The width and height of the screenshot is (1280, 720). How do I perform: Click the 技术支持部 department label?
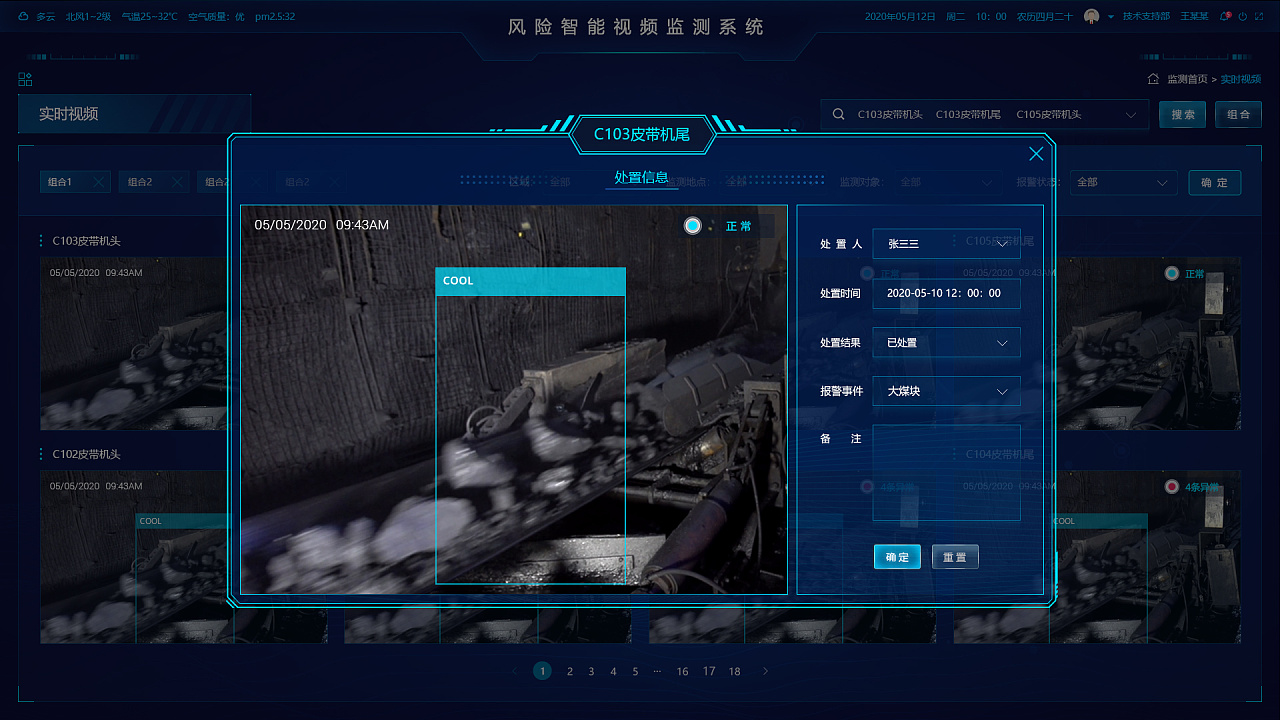pos(1146,17)
